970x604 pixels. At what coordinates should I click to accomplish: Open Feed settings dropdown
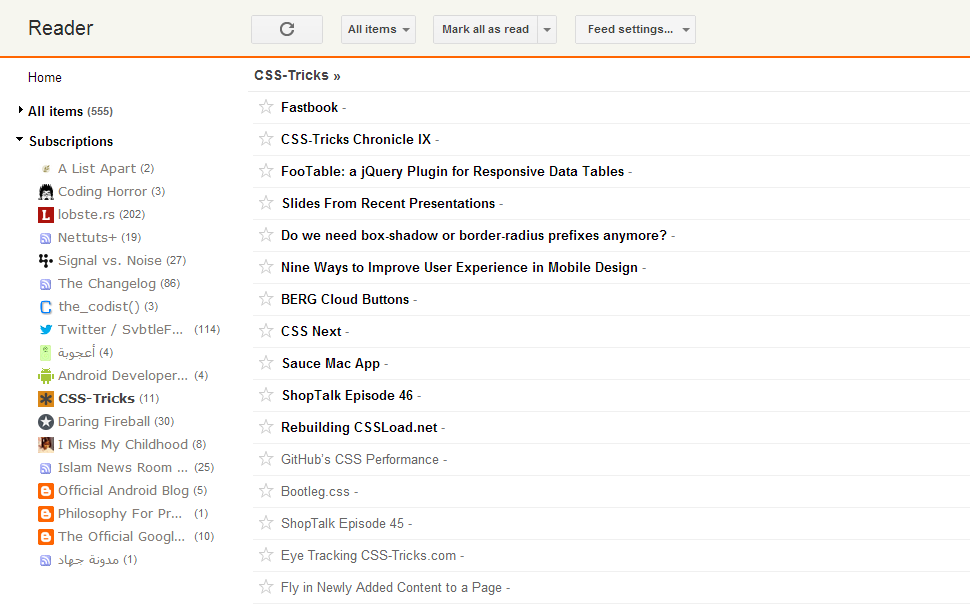(x=635, y=29)
